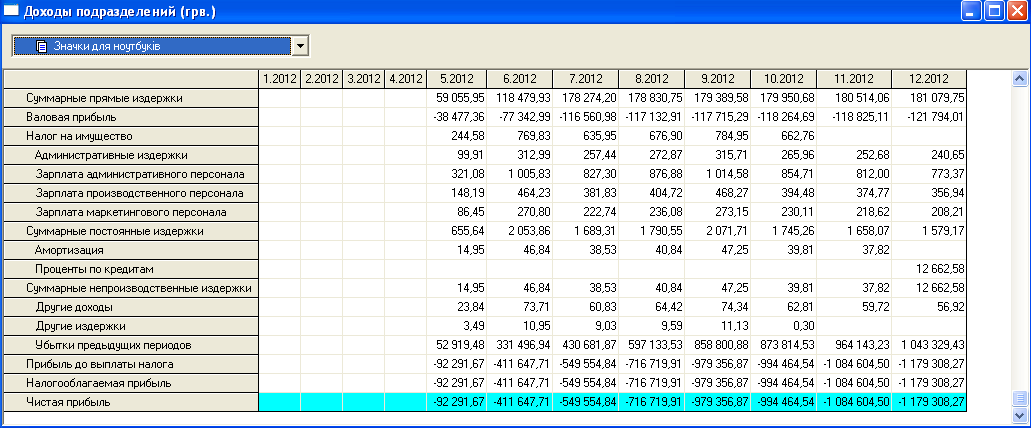
Task: Click fixed costs cell 1 579,17
Action: click(x=929, y=231)
